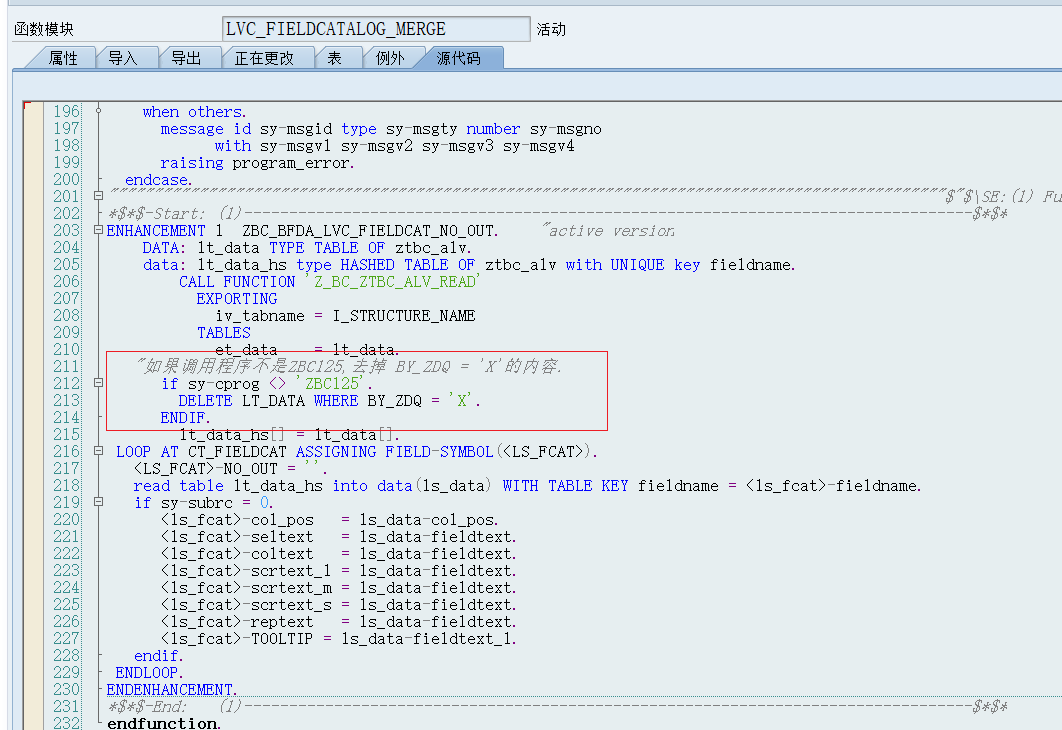Image resolution: width=1062 pixels, height=730 pixels.
Task: Click the 'when others' statement
Action: (194, 112)
